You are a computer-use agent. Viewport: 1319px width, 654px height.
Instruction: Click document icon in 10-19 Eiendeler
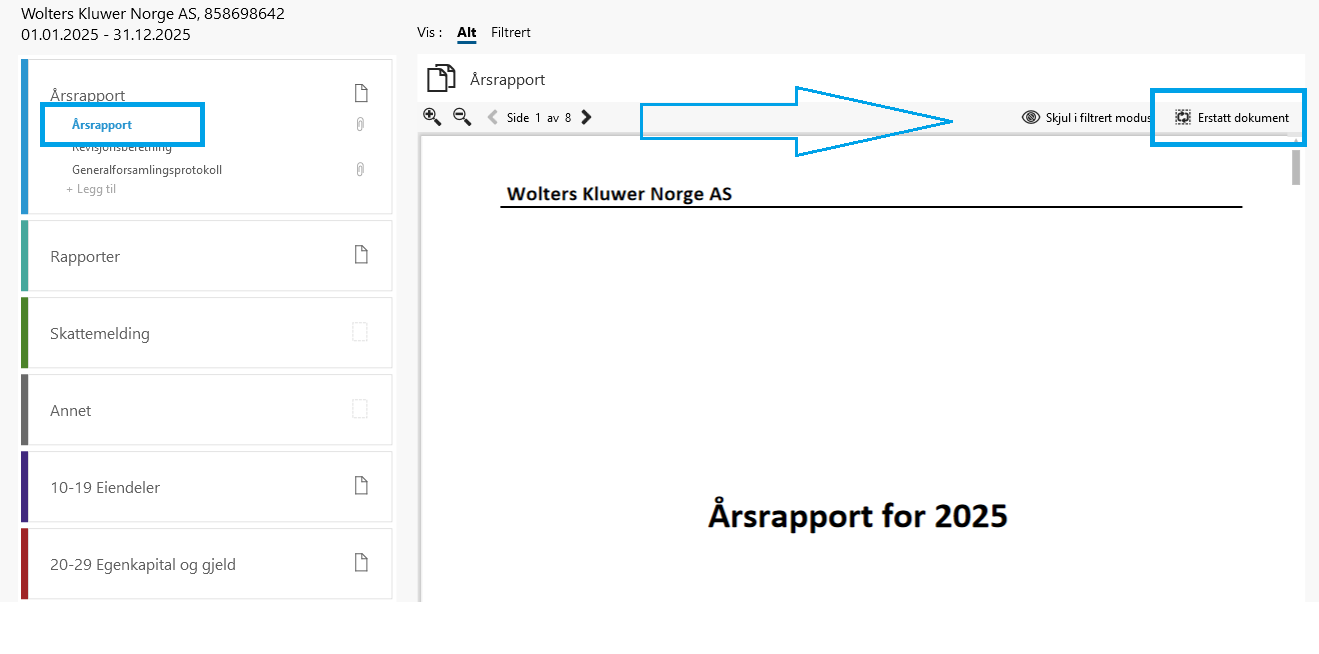click(x=362, y=485)
